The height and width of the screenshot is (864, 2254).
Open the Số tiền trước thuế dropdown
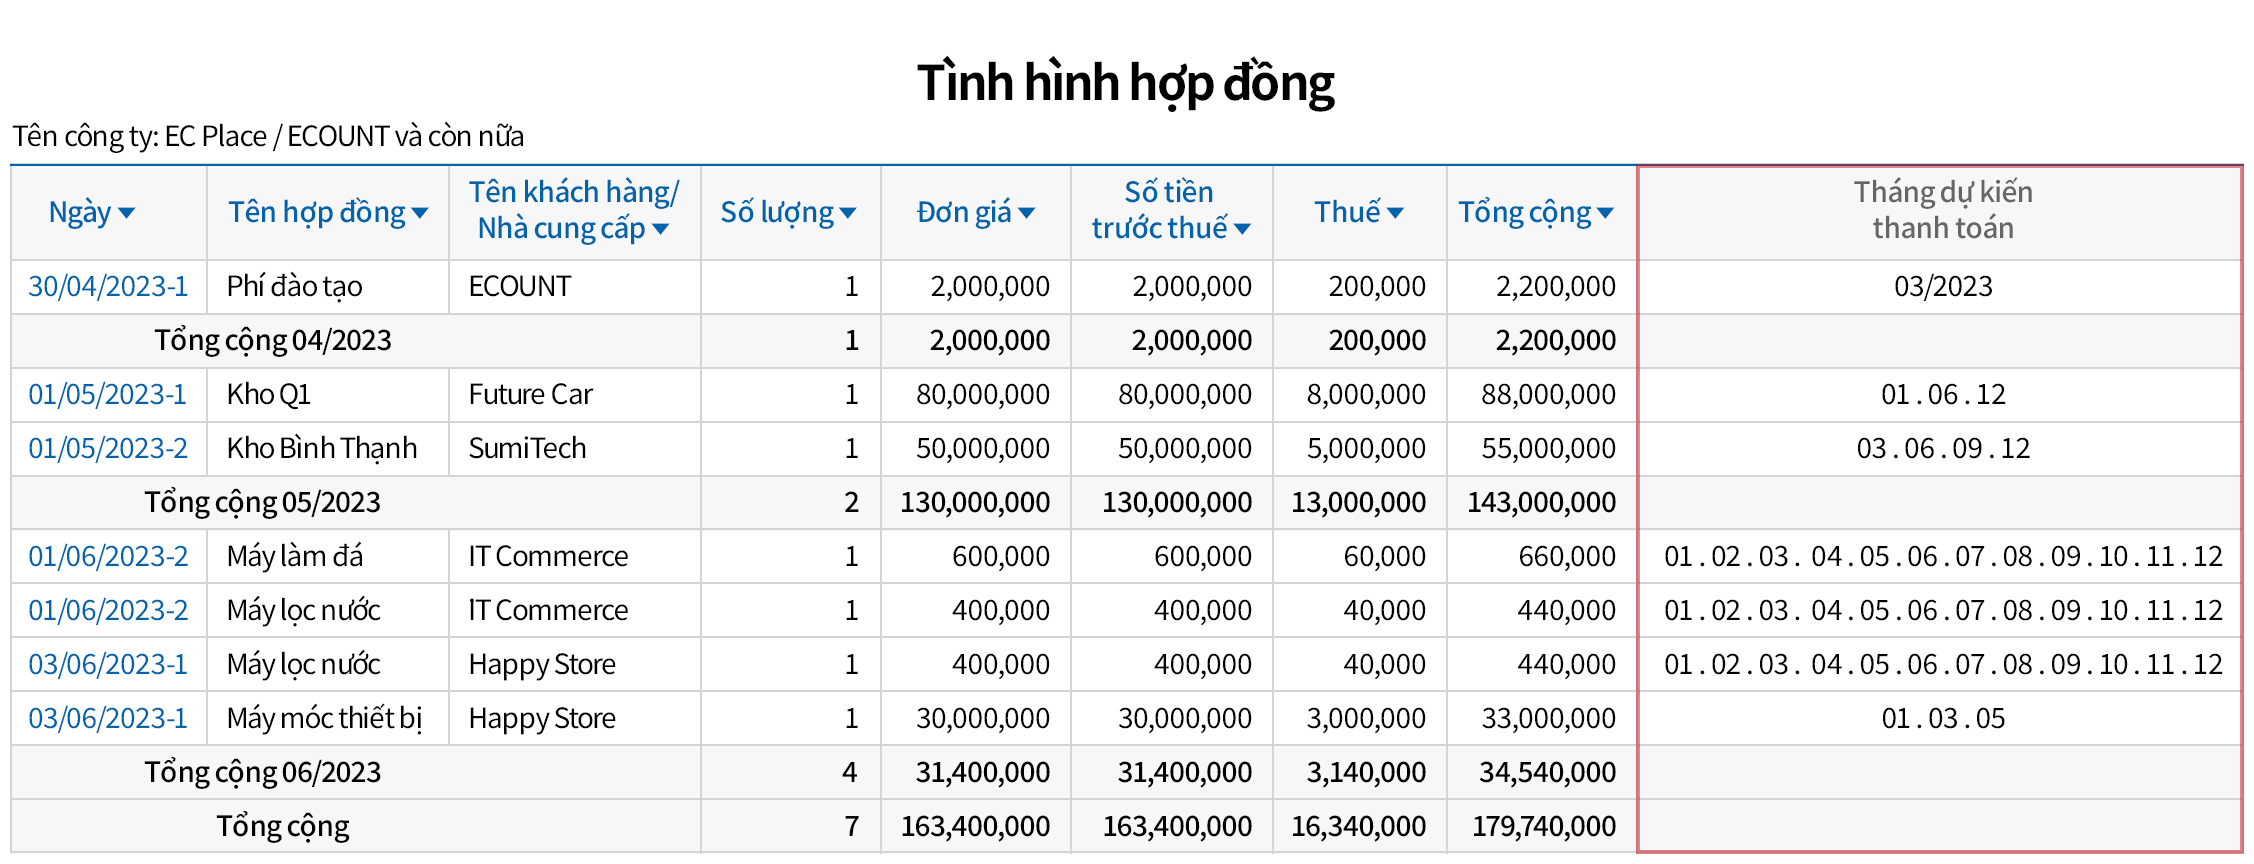click(1242, 229)
